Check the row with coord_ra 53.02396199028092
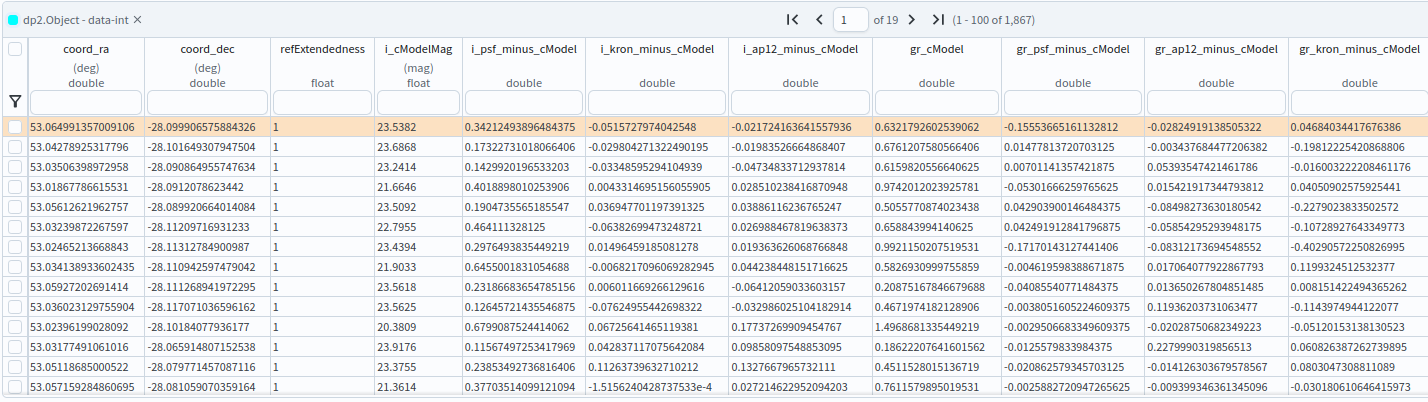The height and width of the screenshot is (402, 1428). (x=14, y=326)
